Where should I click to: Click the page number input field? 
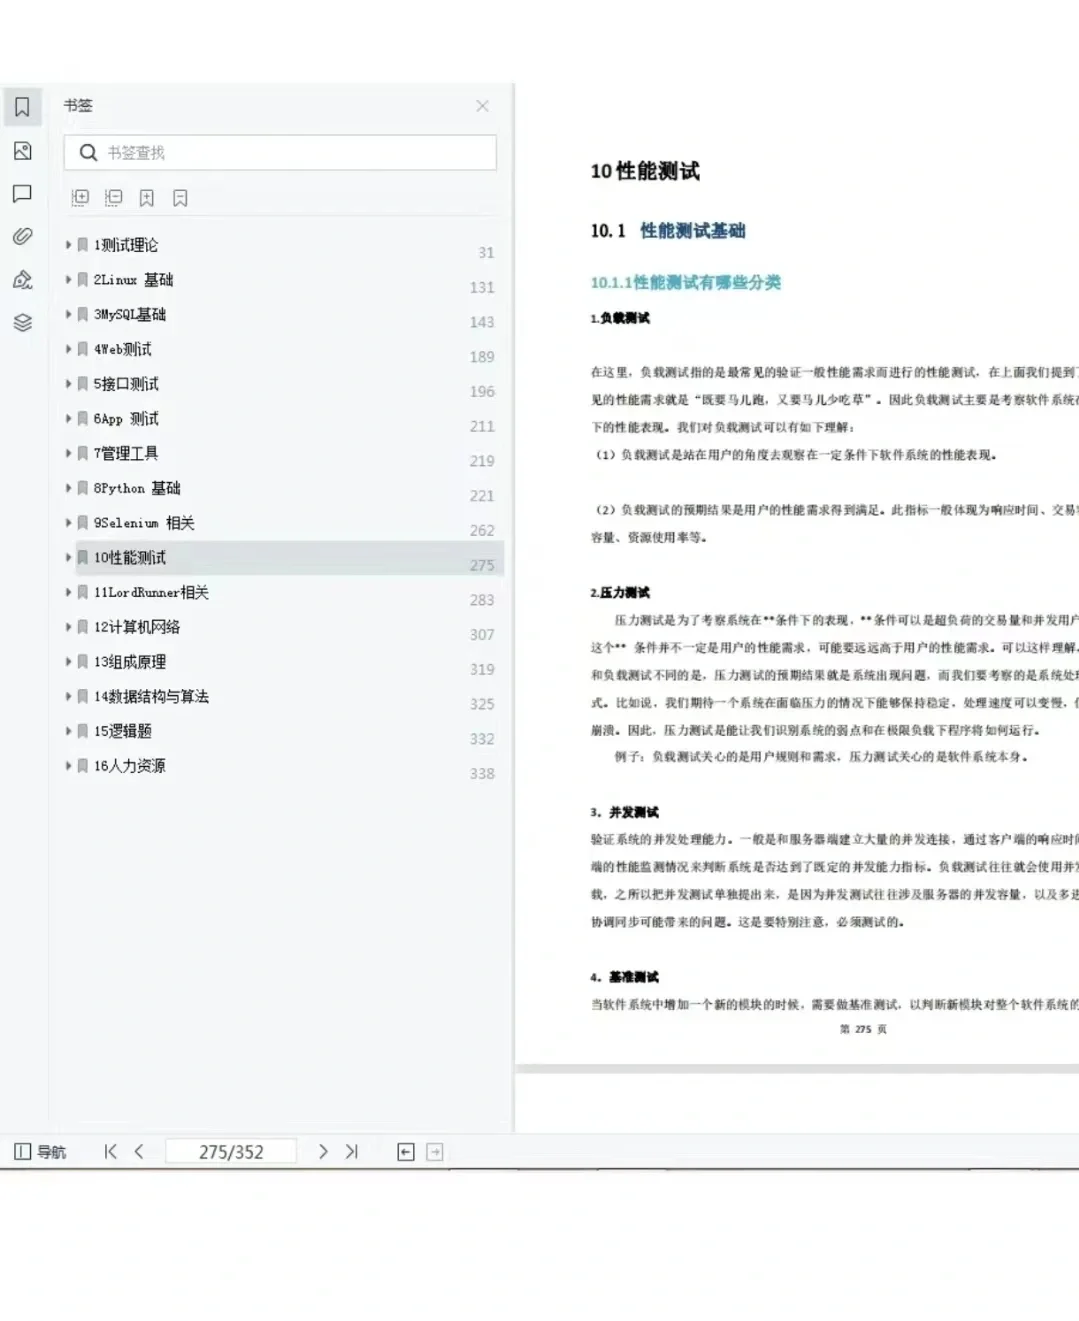click(x=231, y=1151)
